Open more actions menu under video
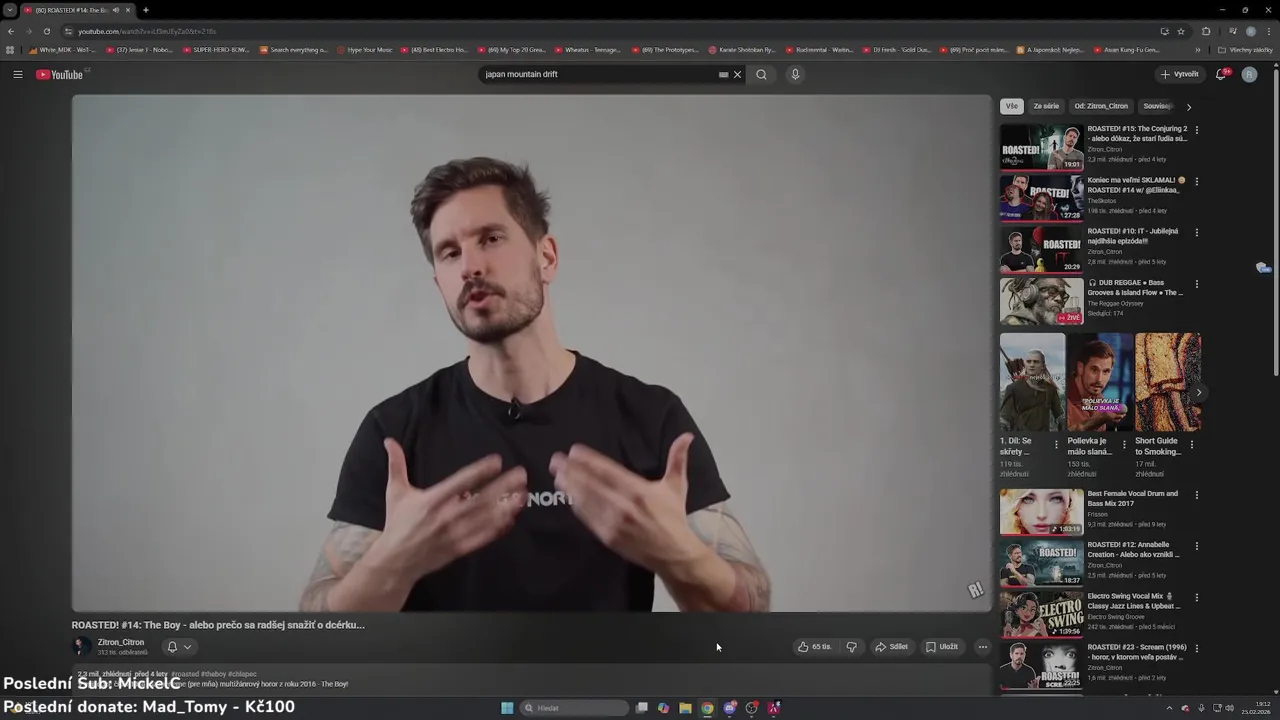 [x=982, y=647]
